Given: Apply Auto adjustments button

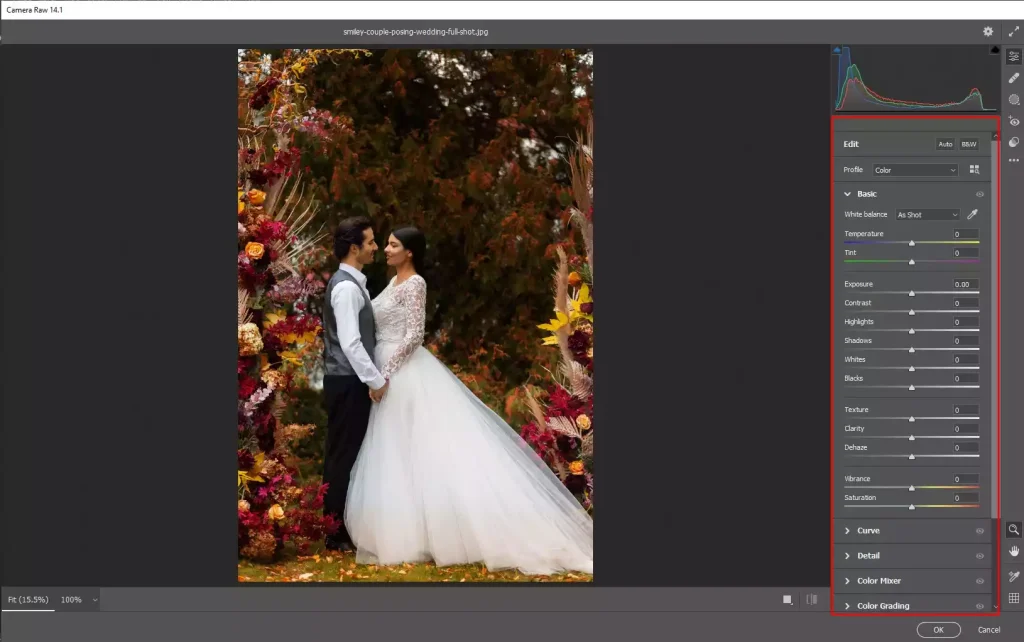Looking at the screenshot, I should coord(944,143).
